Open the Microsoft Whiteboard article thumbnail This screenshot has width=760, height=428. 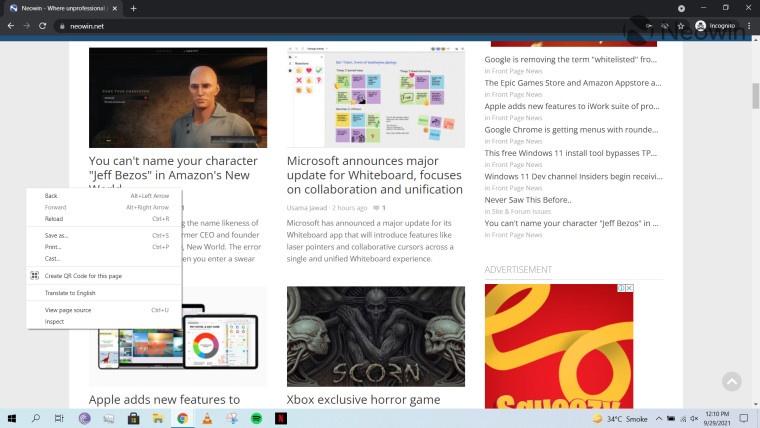(x=376, y=97)
